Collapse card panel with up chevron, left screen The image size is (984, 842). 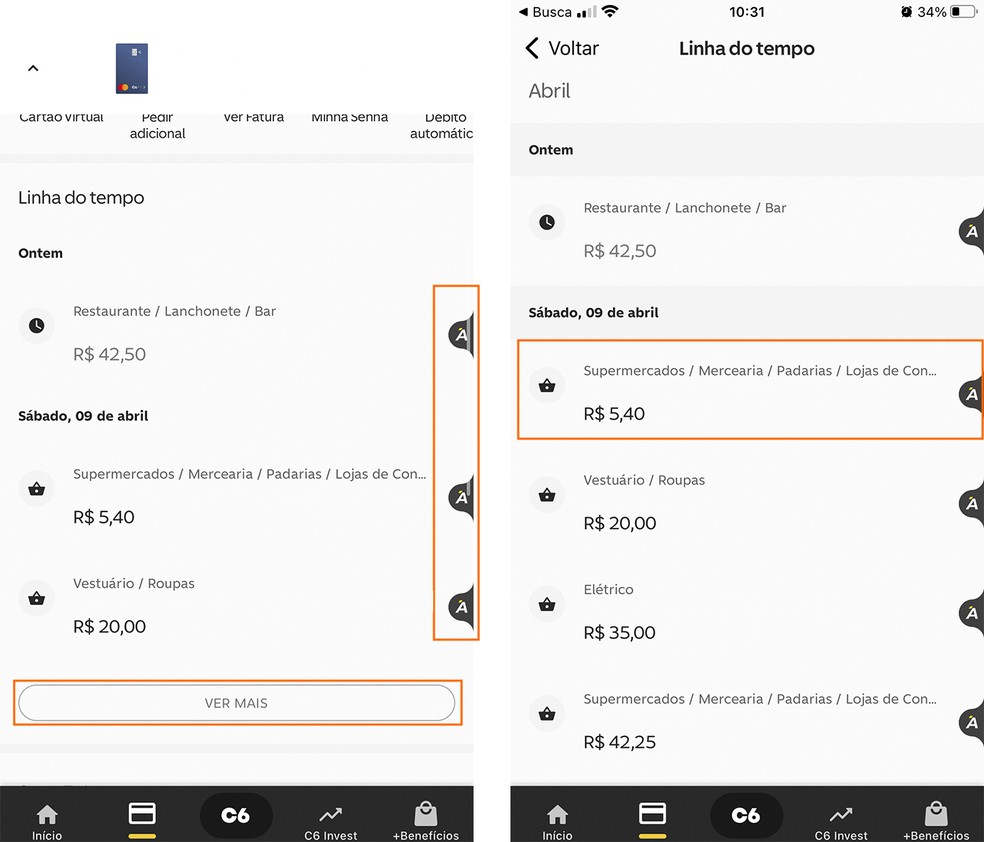click(x=33, y=68)
